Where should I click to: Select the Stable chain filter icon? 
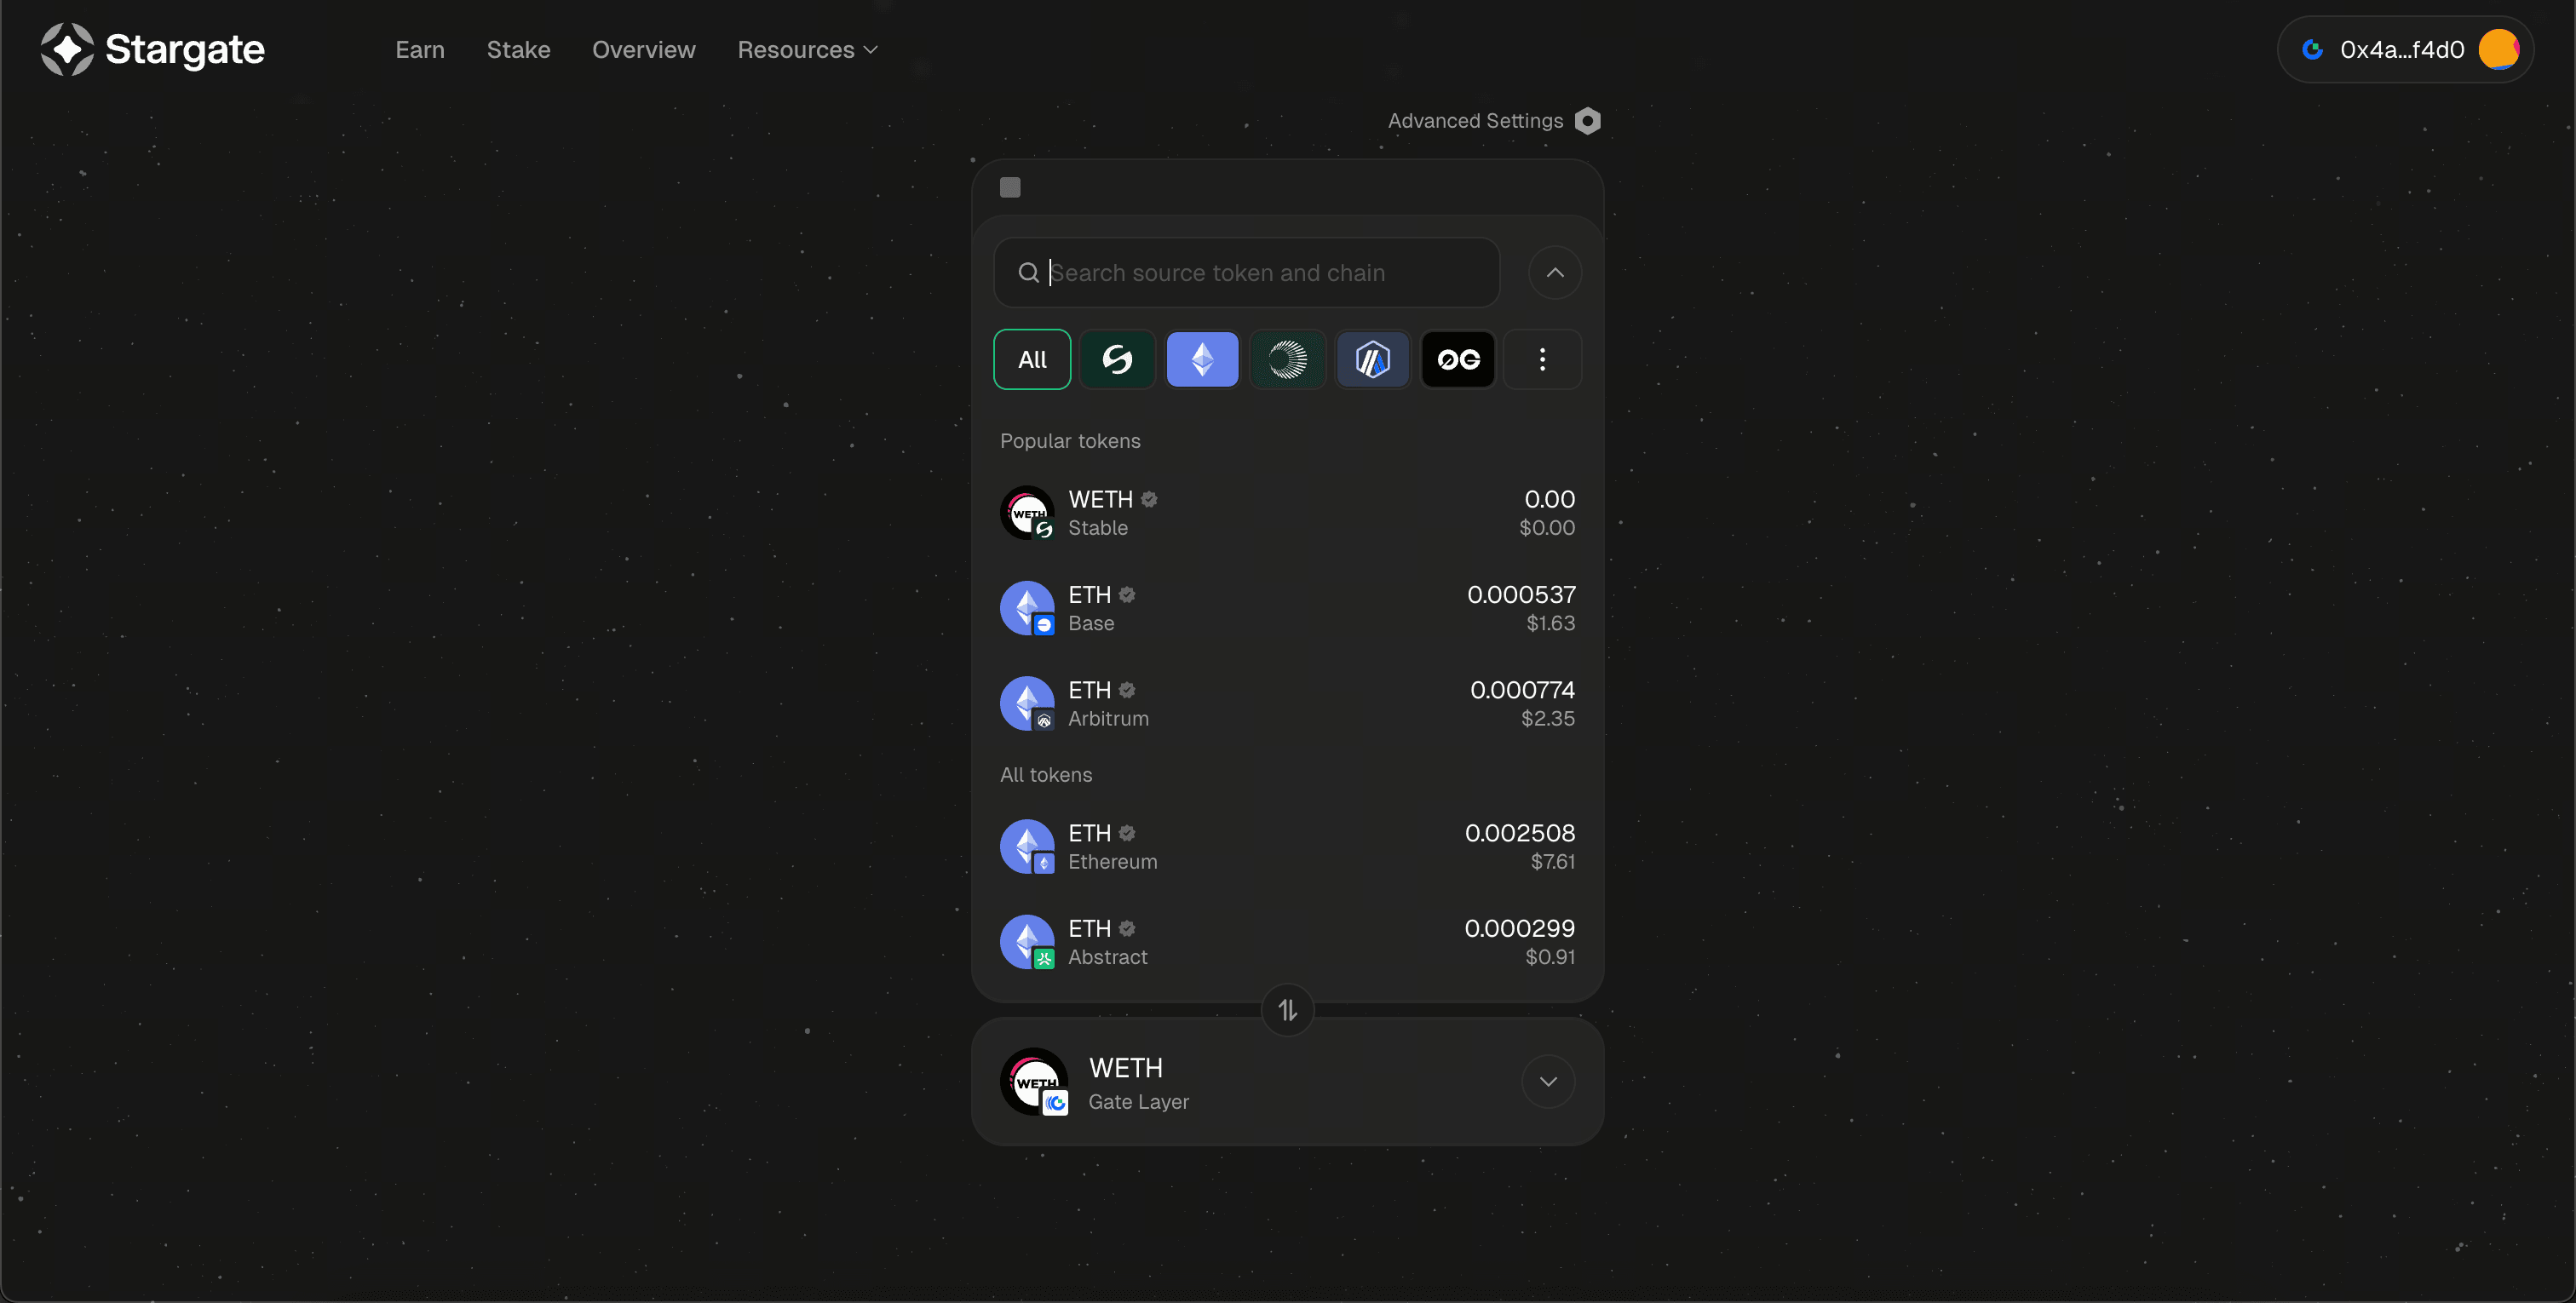pyautogui.click(x=1117, y=359)
